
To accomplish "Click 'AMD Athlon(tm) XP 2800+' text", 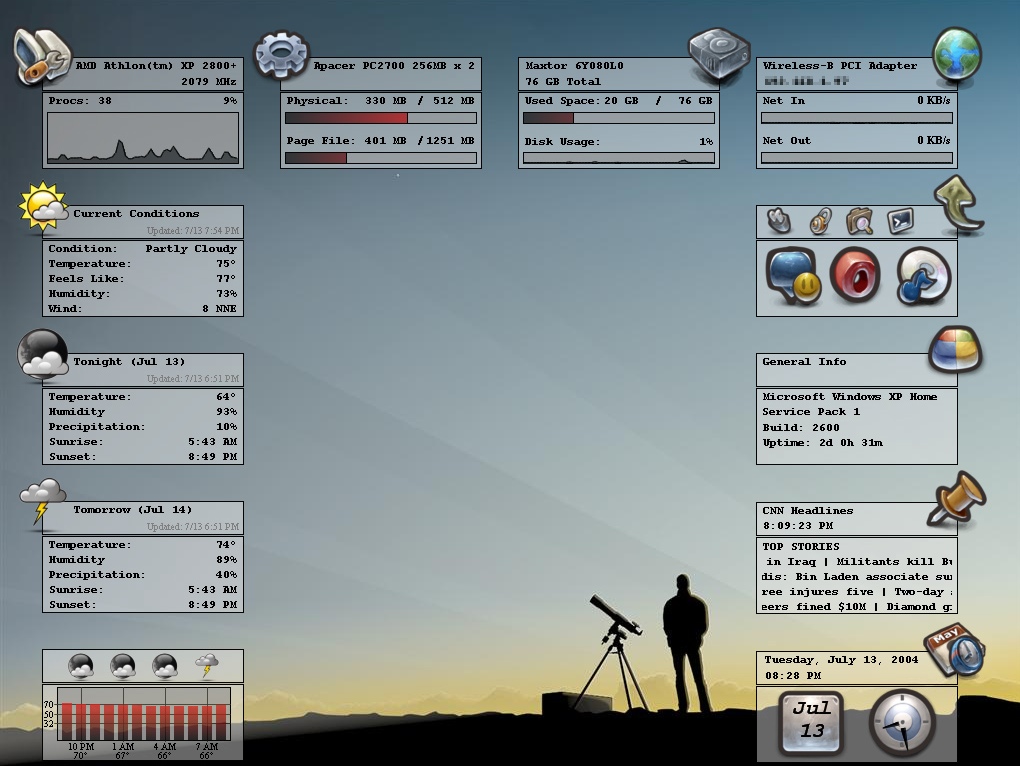I will (x=156, y=65).
